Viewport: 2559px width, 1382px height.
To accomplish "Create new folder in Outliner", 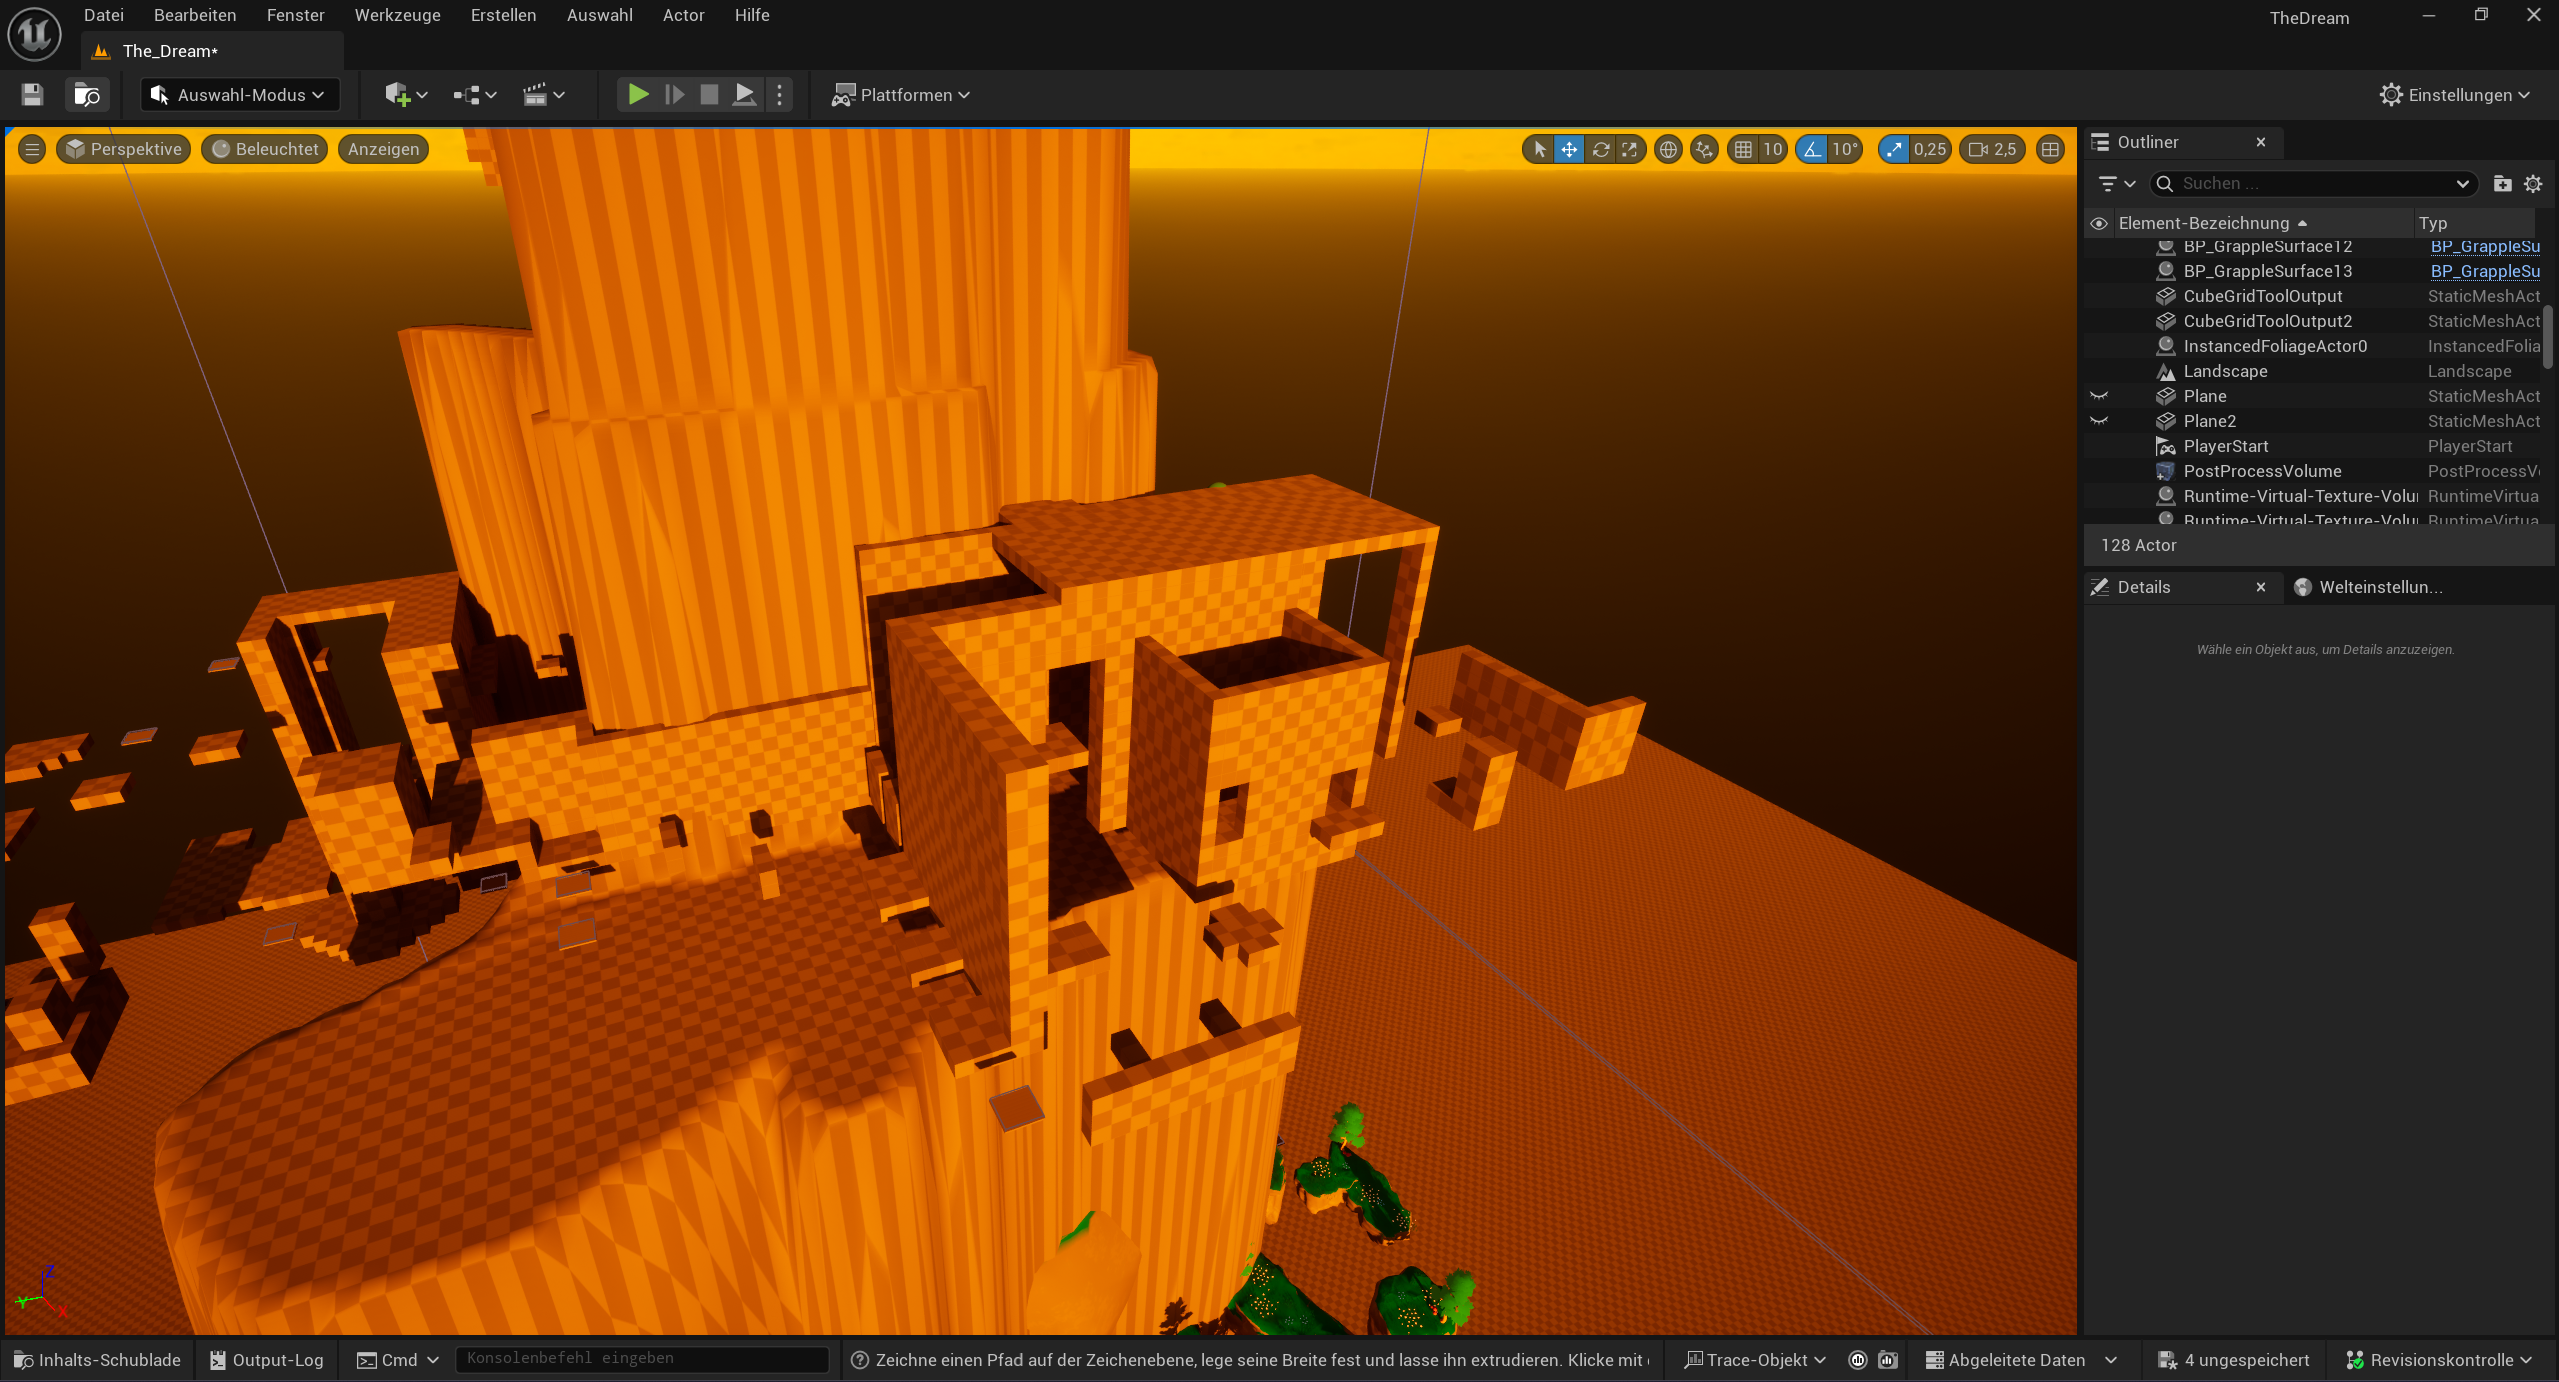I will 2502,184.
